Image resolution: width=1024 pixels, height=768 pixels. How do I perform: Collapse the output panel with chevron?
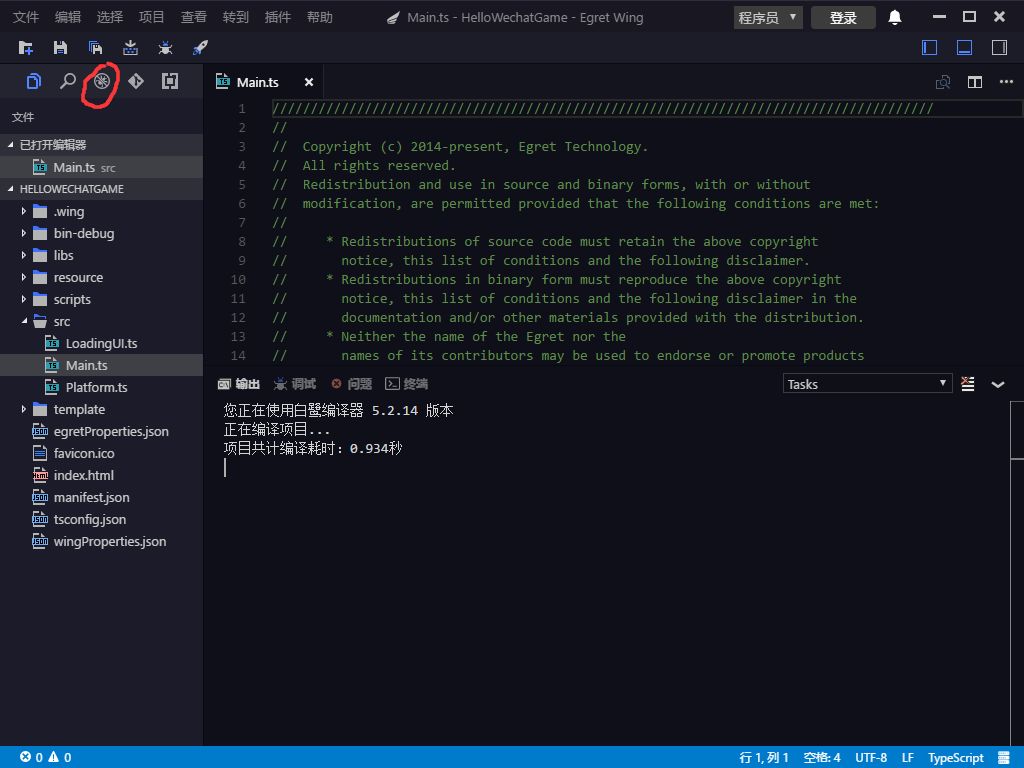(x=998, y=385)
